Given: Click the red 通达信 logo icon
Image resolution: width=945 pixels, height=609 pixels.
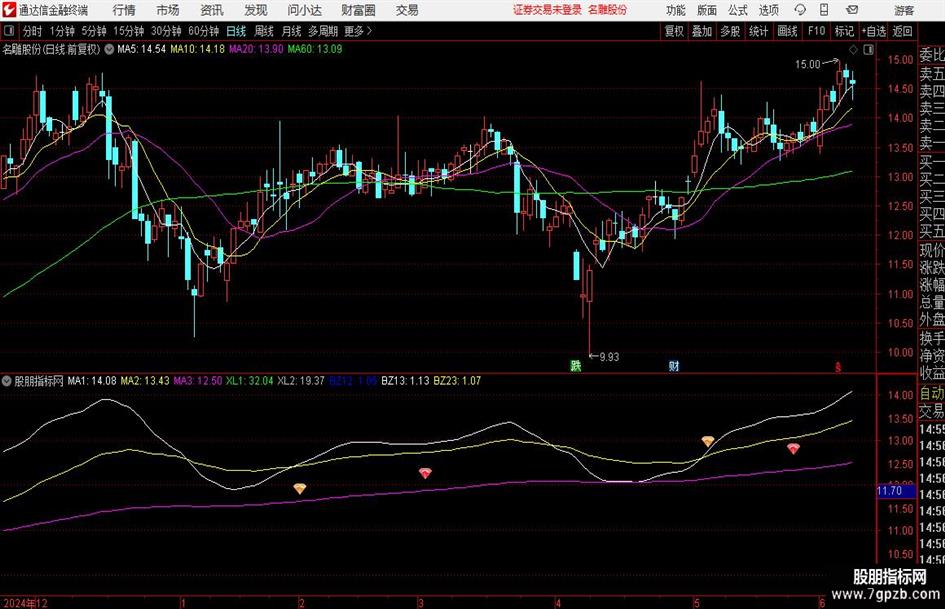Looking at the screenshot, I should [9, 10].
